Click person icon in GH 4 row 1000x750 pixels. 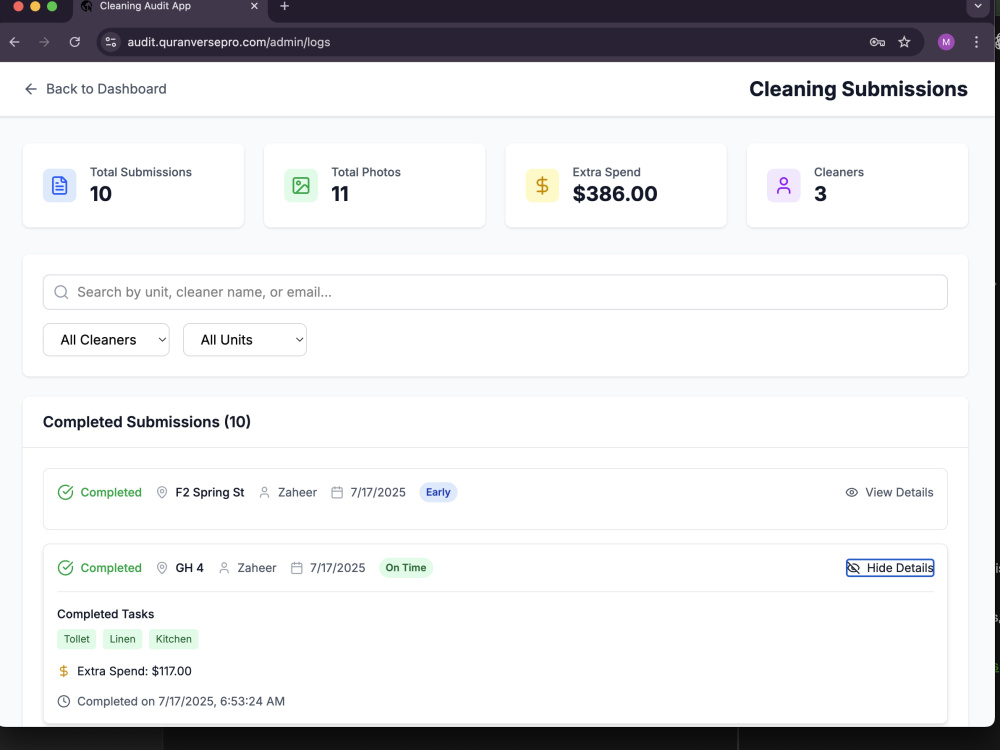pos(224,568)
